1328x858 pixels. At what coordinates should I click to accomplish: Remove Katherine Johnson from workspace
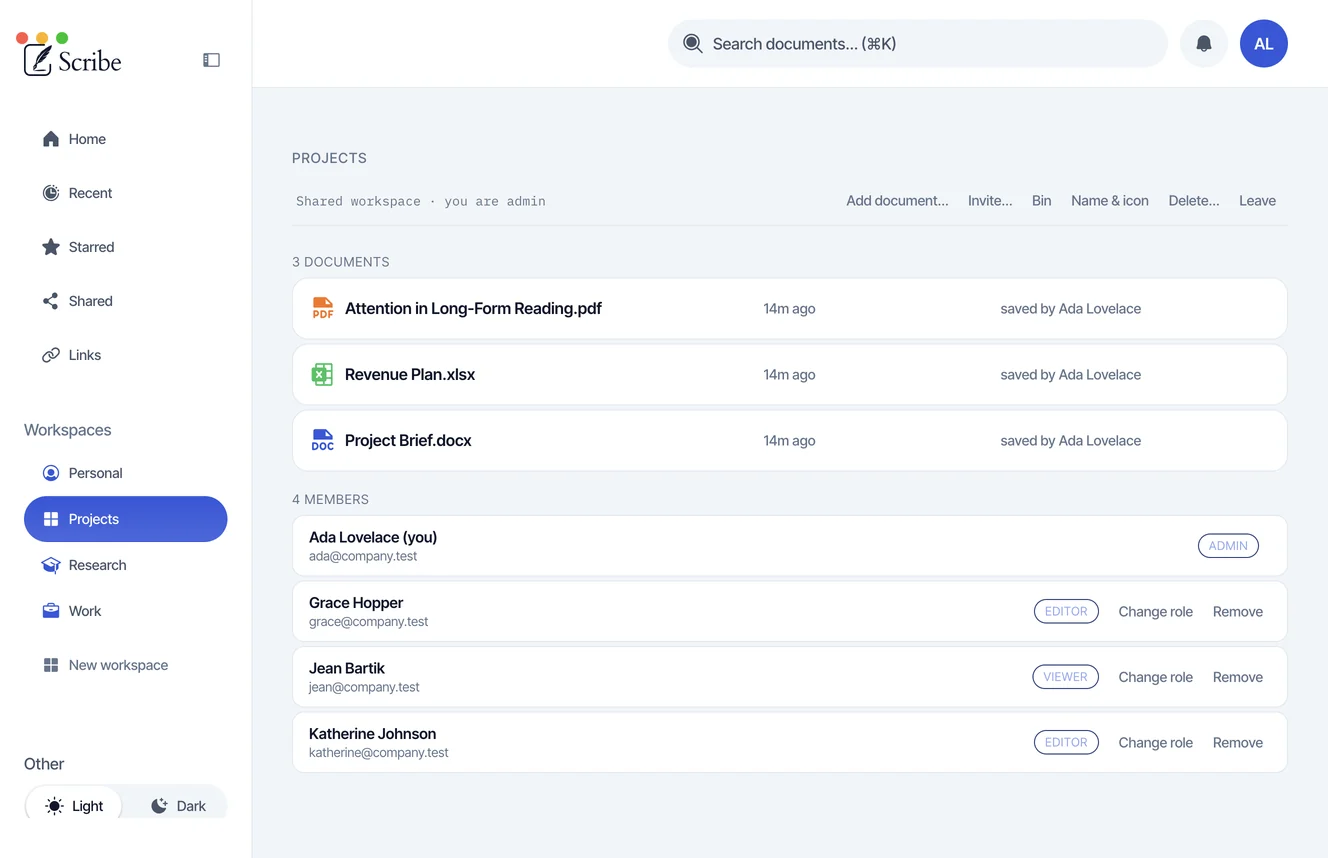click(x=1238, y=743)
